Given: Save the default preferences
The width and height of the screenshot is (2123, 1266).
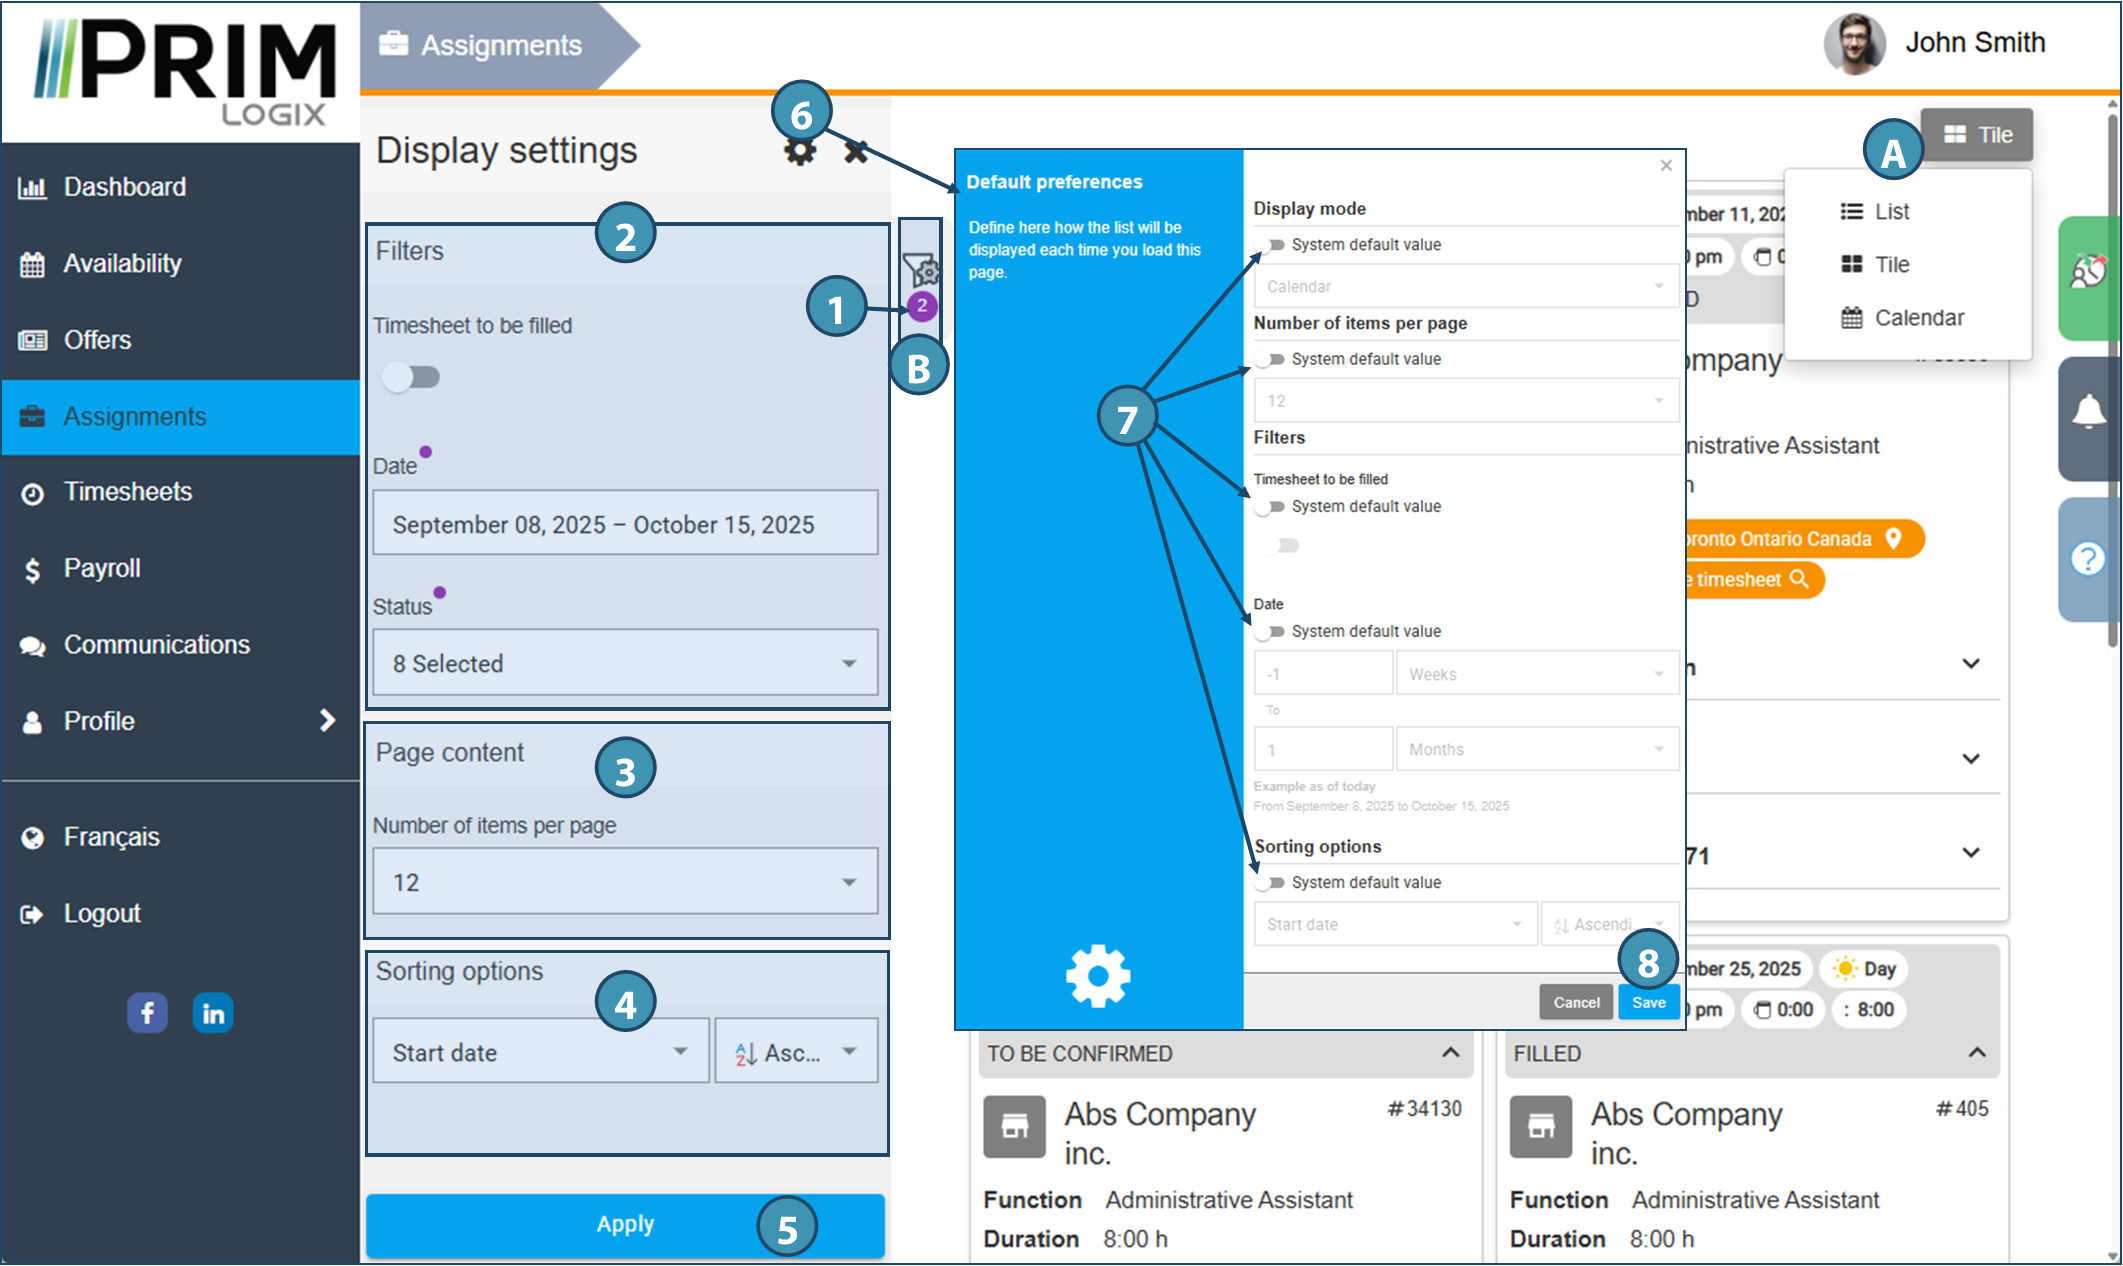Looking at the screenshot, I should (x=1648, y=1002).
